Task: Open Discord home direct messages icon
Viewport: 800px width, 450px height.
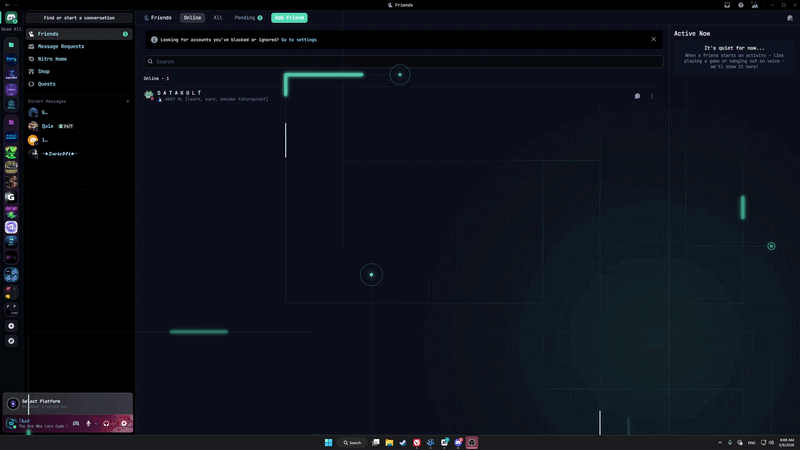Action: pyautogui.click(x=11, y=18)
